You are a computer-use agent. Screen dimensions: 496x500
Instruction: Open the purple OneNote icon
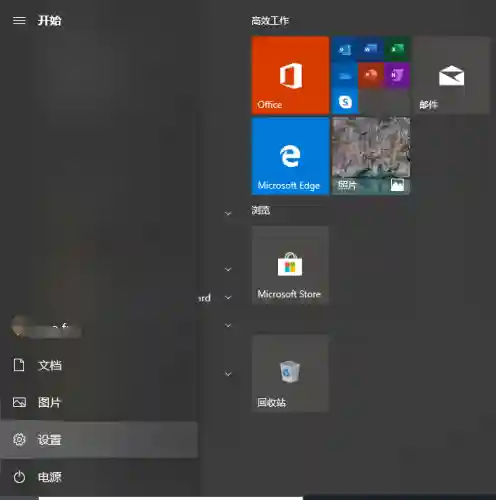[x=397, y=75]
